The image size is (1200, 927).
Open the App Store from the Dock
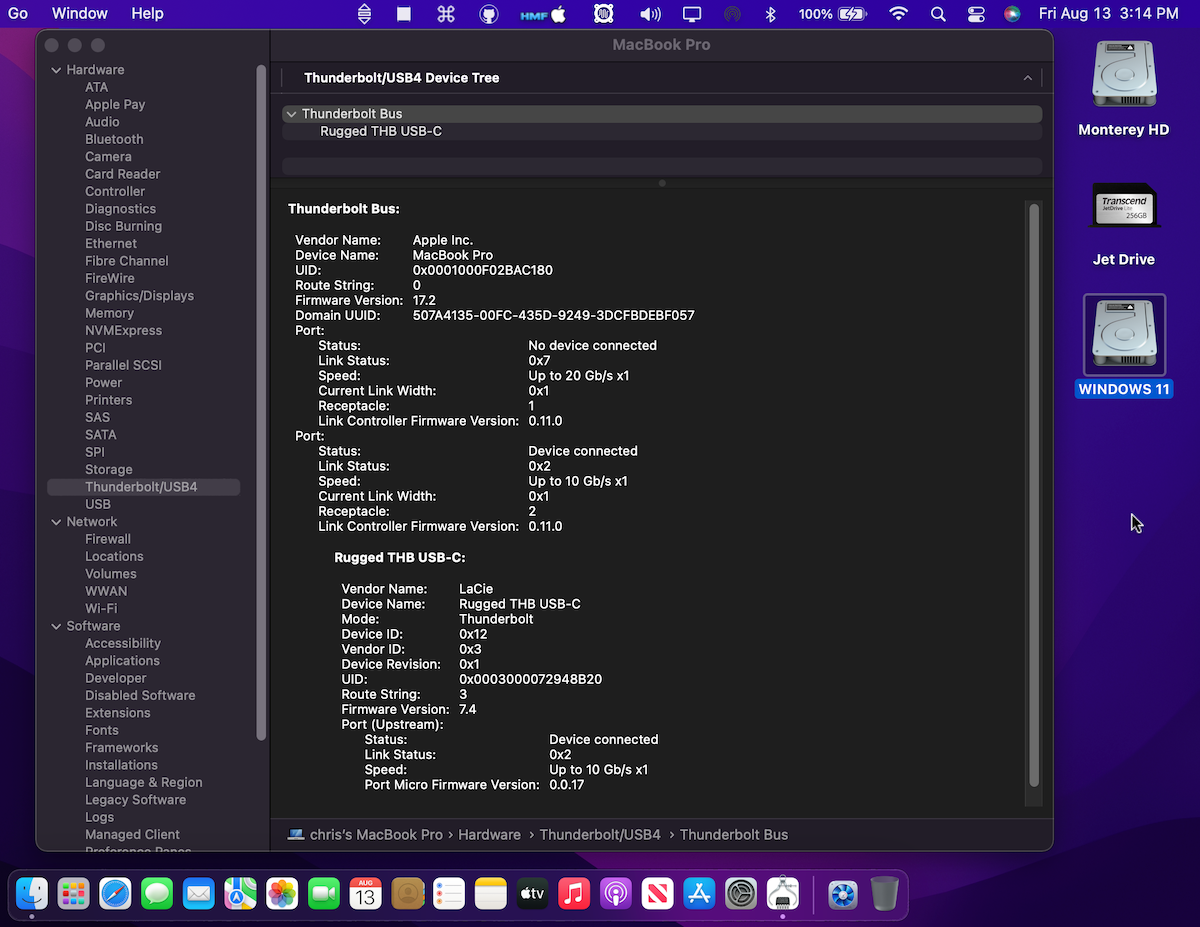coord(700,893)
